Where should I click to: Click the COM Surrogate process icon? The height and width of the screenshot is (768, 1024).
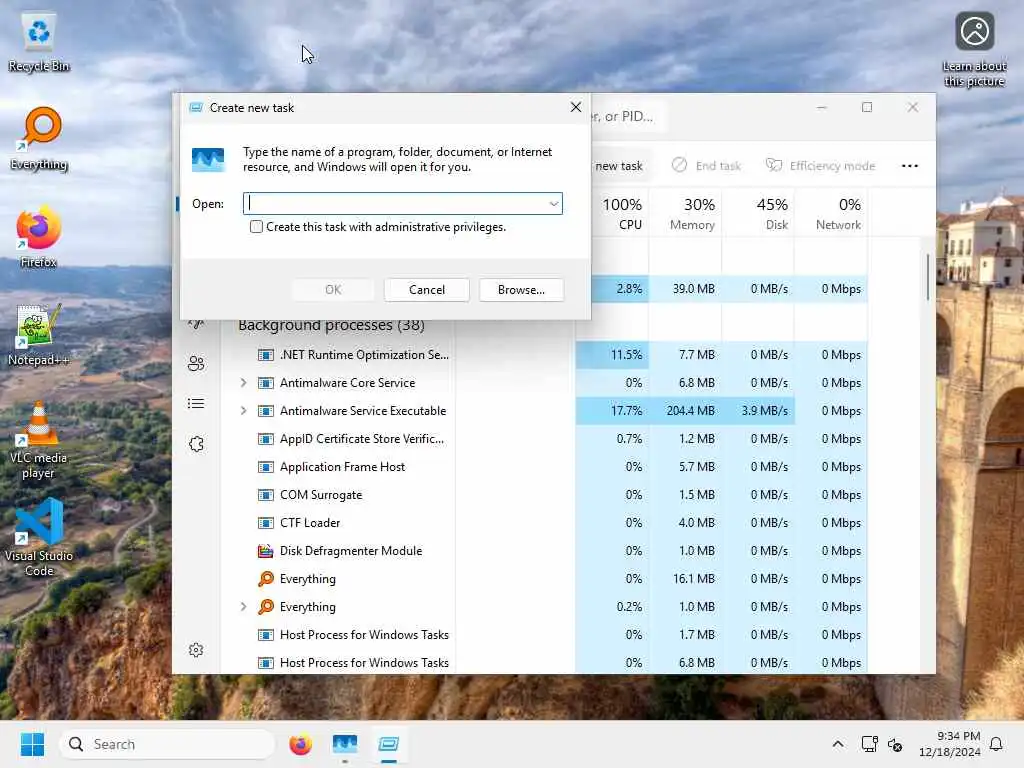pyautogui.click(x=265, y=495)
